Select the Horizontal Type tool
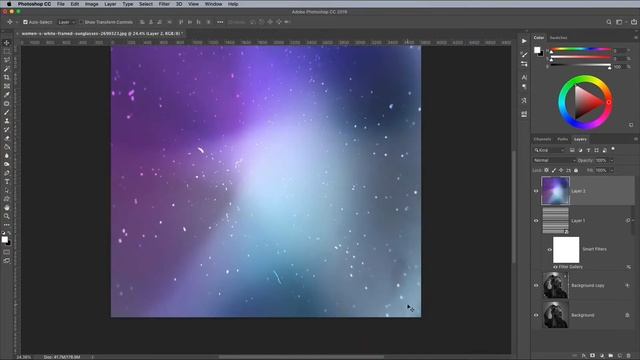This screenshot has width=640, height=360. click(7, 182)
